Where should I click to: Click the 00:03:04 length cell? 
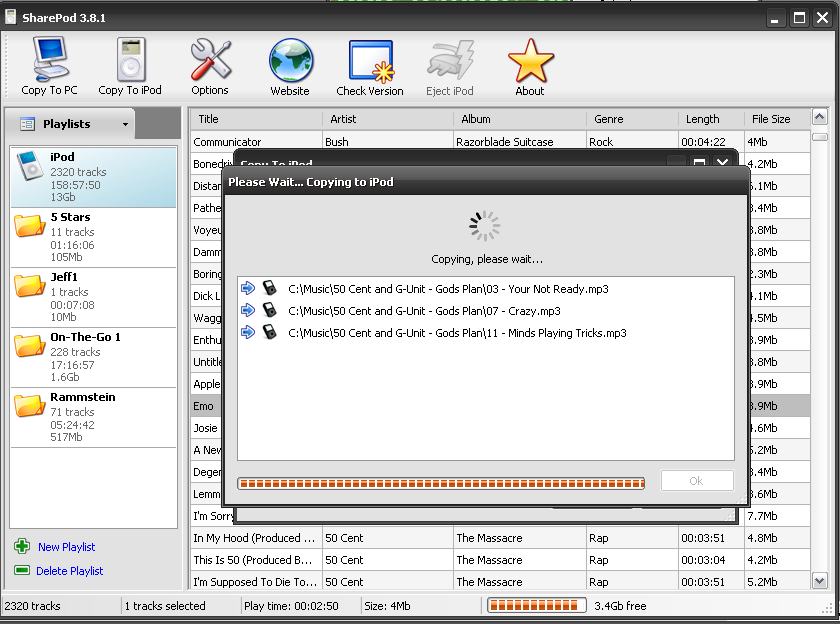click(x=711, y=560)
